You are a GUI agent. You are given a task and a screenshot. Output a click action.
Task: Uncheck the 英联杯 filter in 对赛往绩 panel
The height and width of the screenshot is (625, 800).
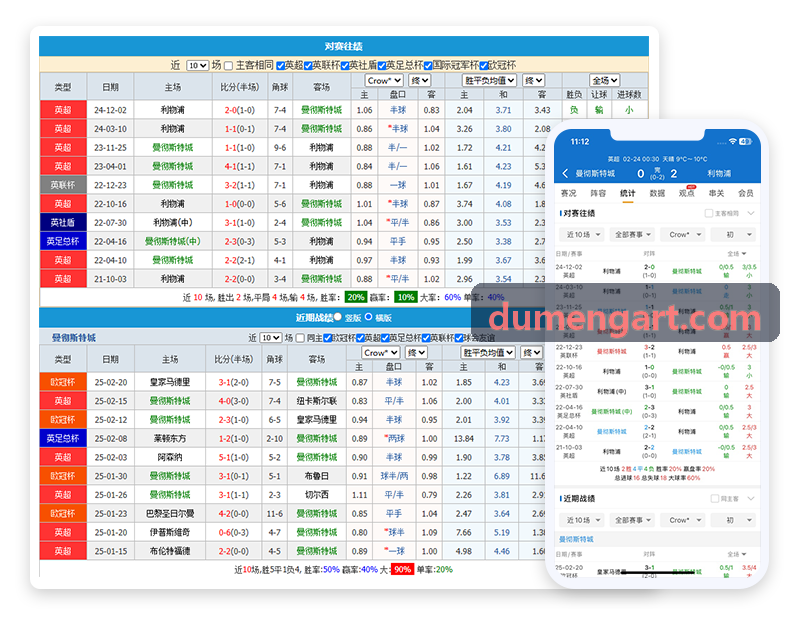308,66
